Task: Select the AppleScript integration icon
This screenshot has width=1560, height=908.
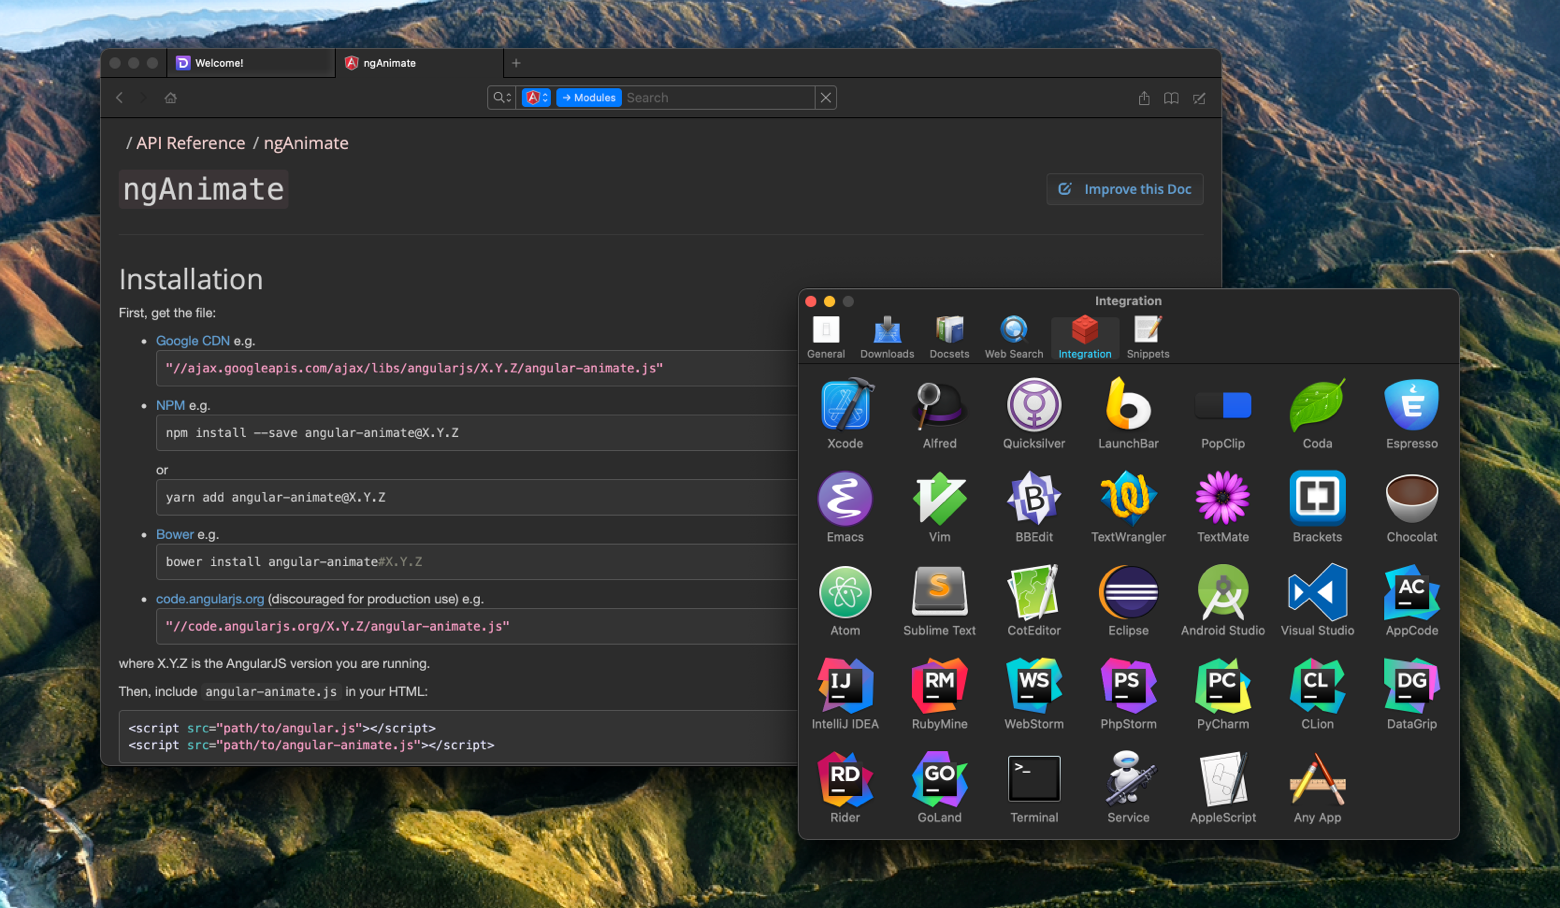Action: click(1223, 779)
